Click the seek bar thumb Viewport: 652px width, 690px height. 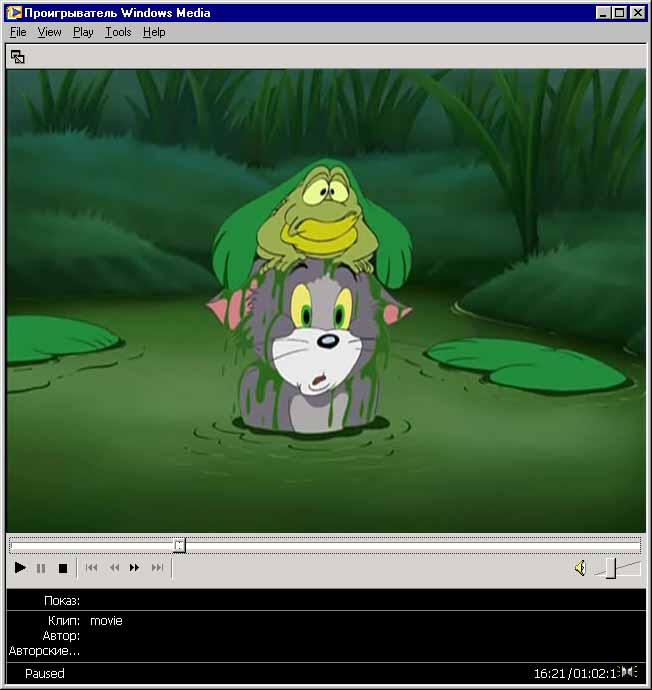(x=179, y=546)
